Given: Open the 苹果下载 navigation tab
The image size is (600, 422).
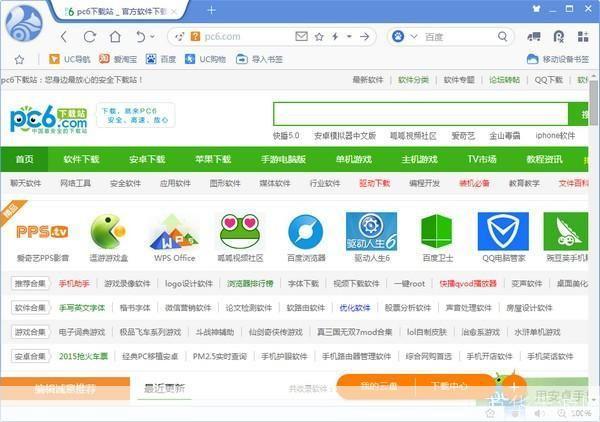Looking at the screenshot, I should tap(213, 159).
